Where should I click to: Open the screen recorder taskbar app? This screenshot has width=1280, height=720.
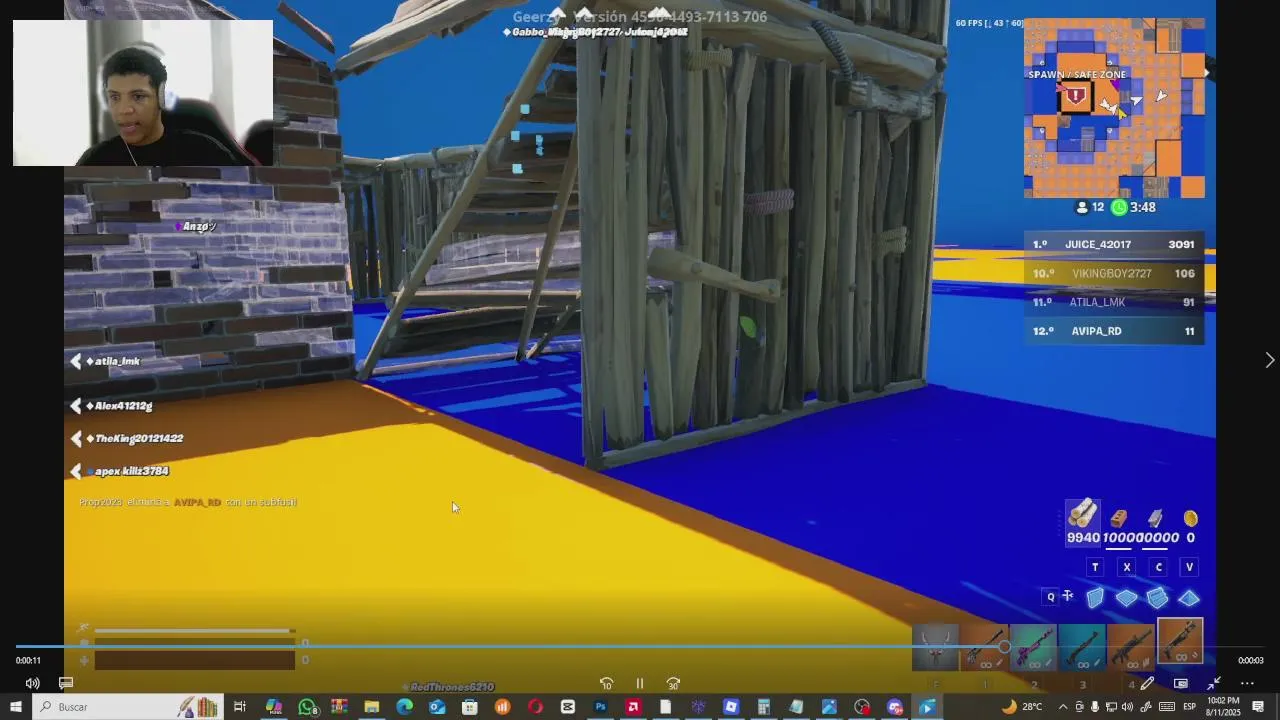pos(862,707)
